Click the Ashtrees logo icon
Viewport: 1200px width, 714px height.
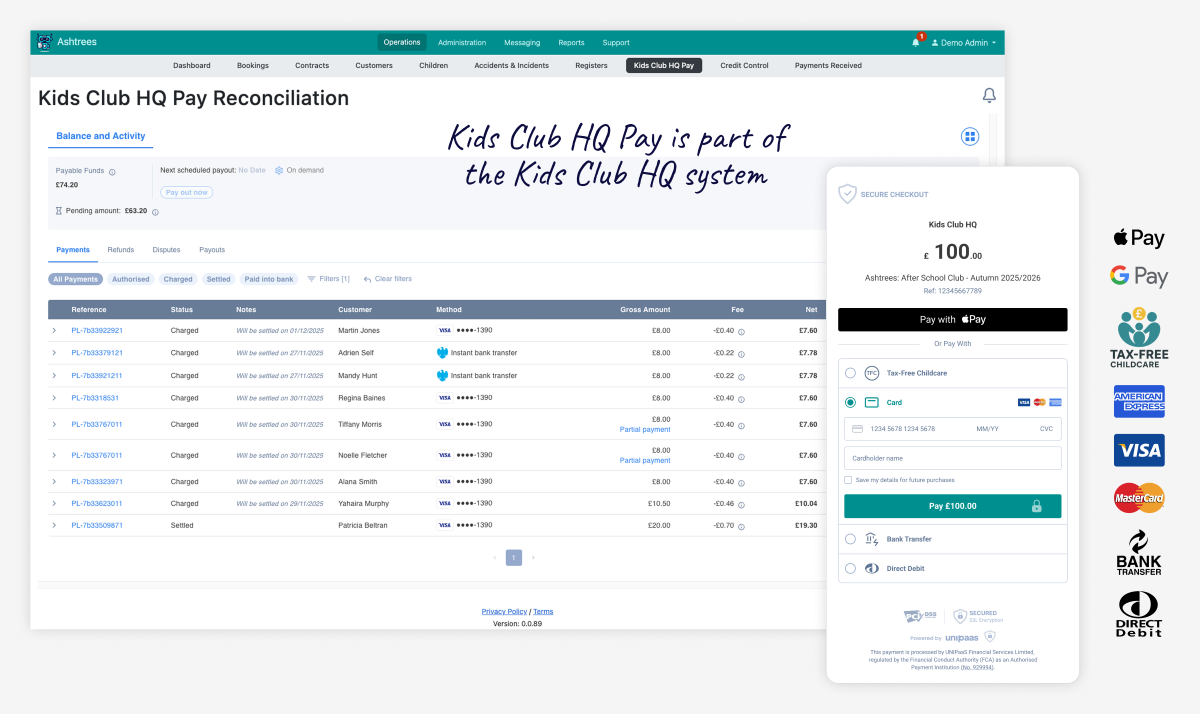pos(44,42)
